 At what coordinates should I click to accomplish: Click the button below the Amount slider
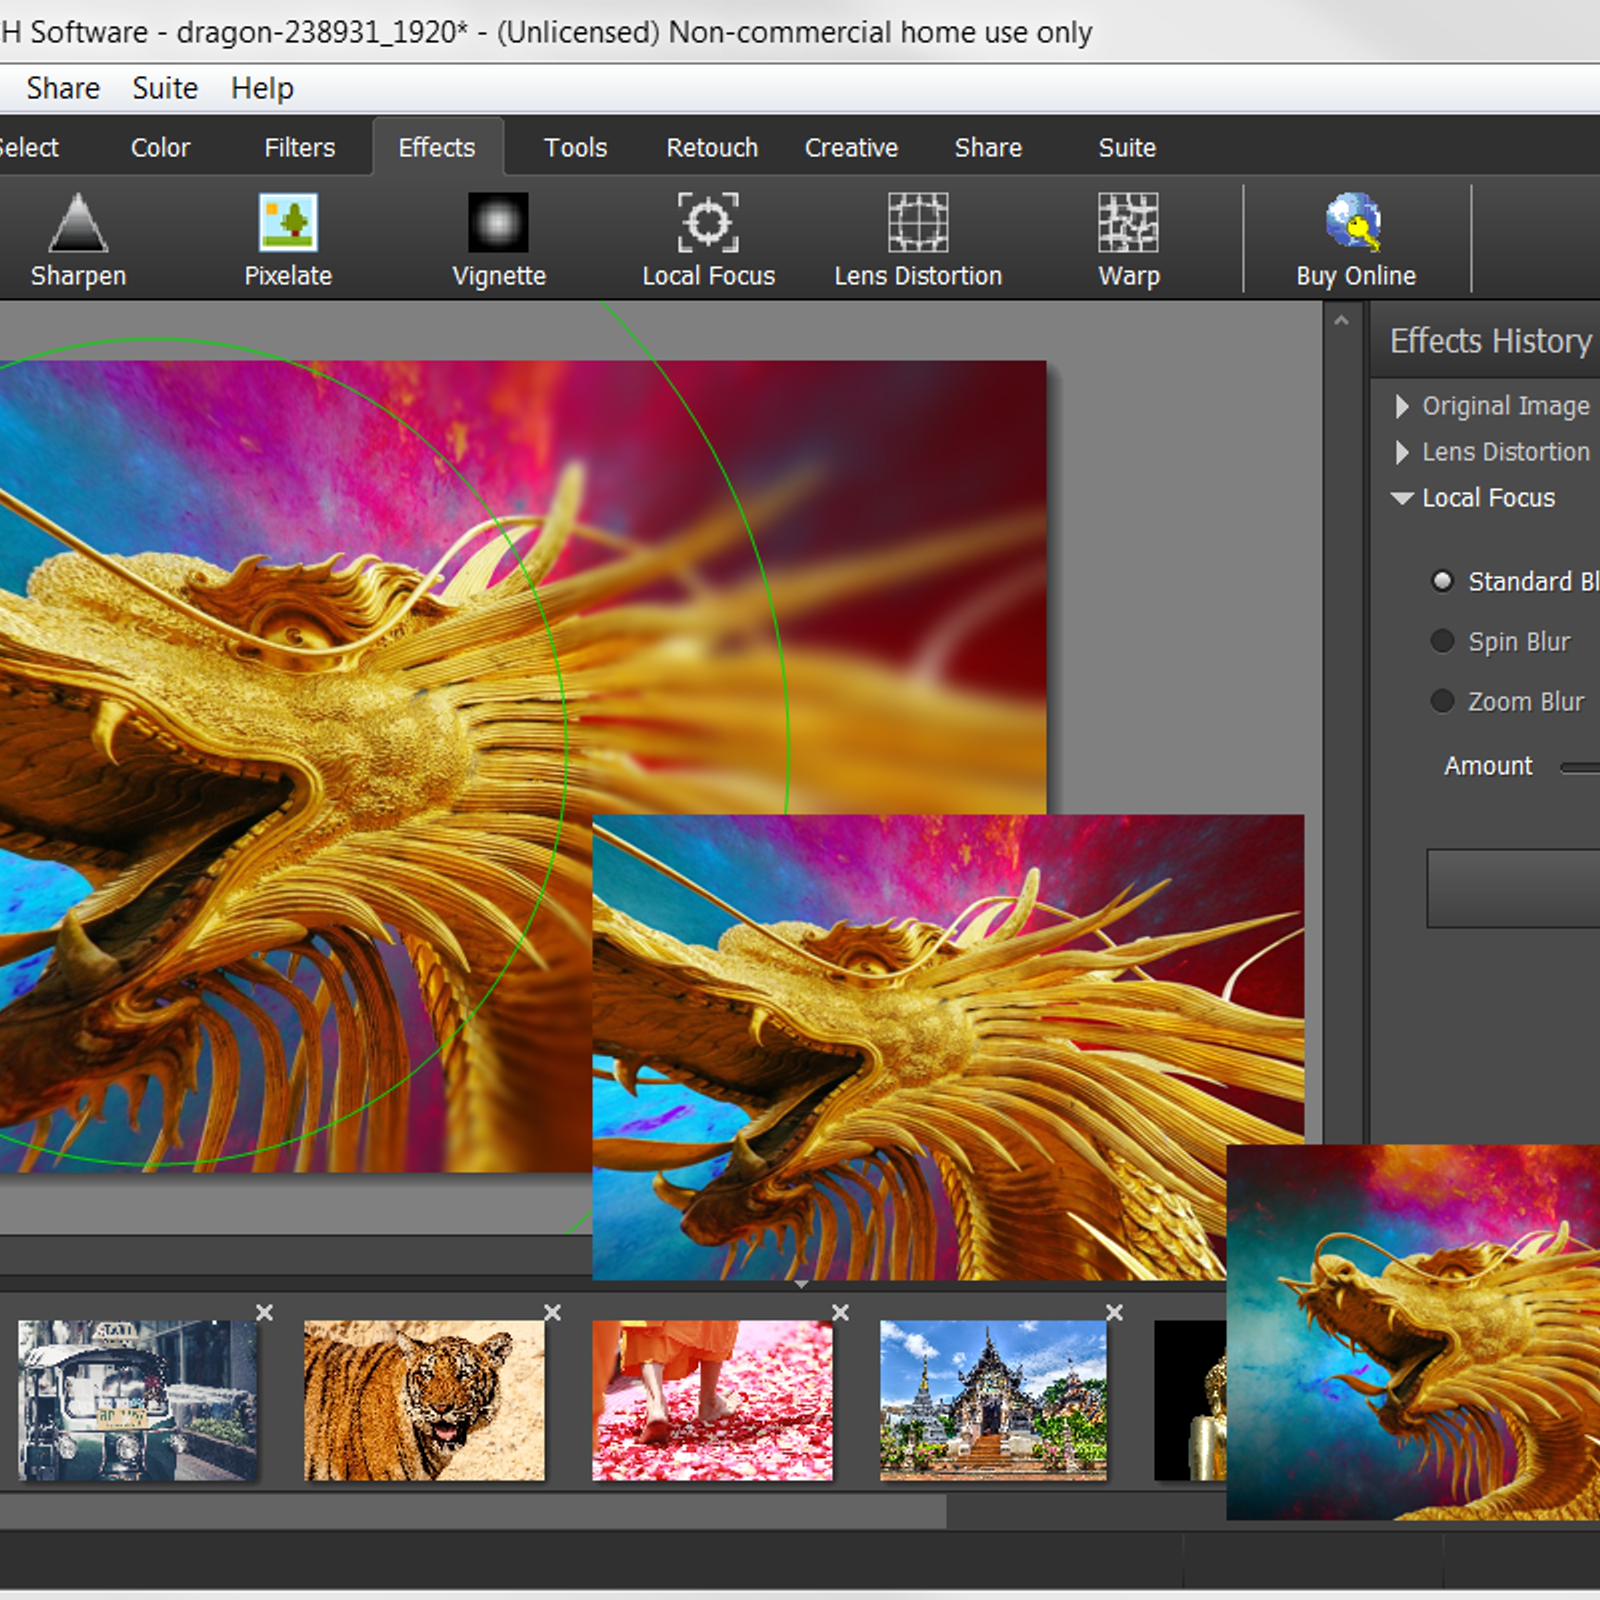click(x=1513, y=888)
